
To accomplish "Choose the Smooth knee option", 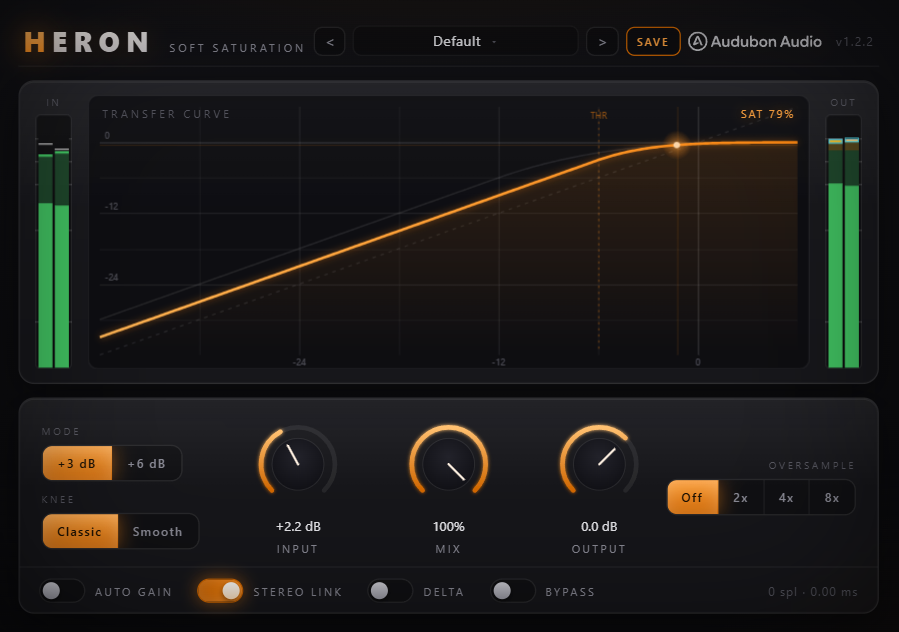I will (158, 532).
